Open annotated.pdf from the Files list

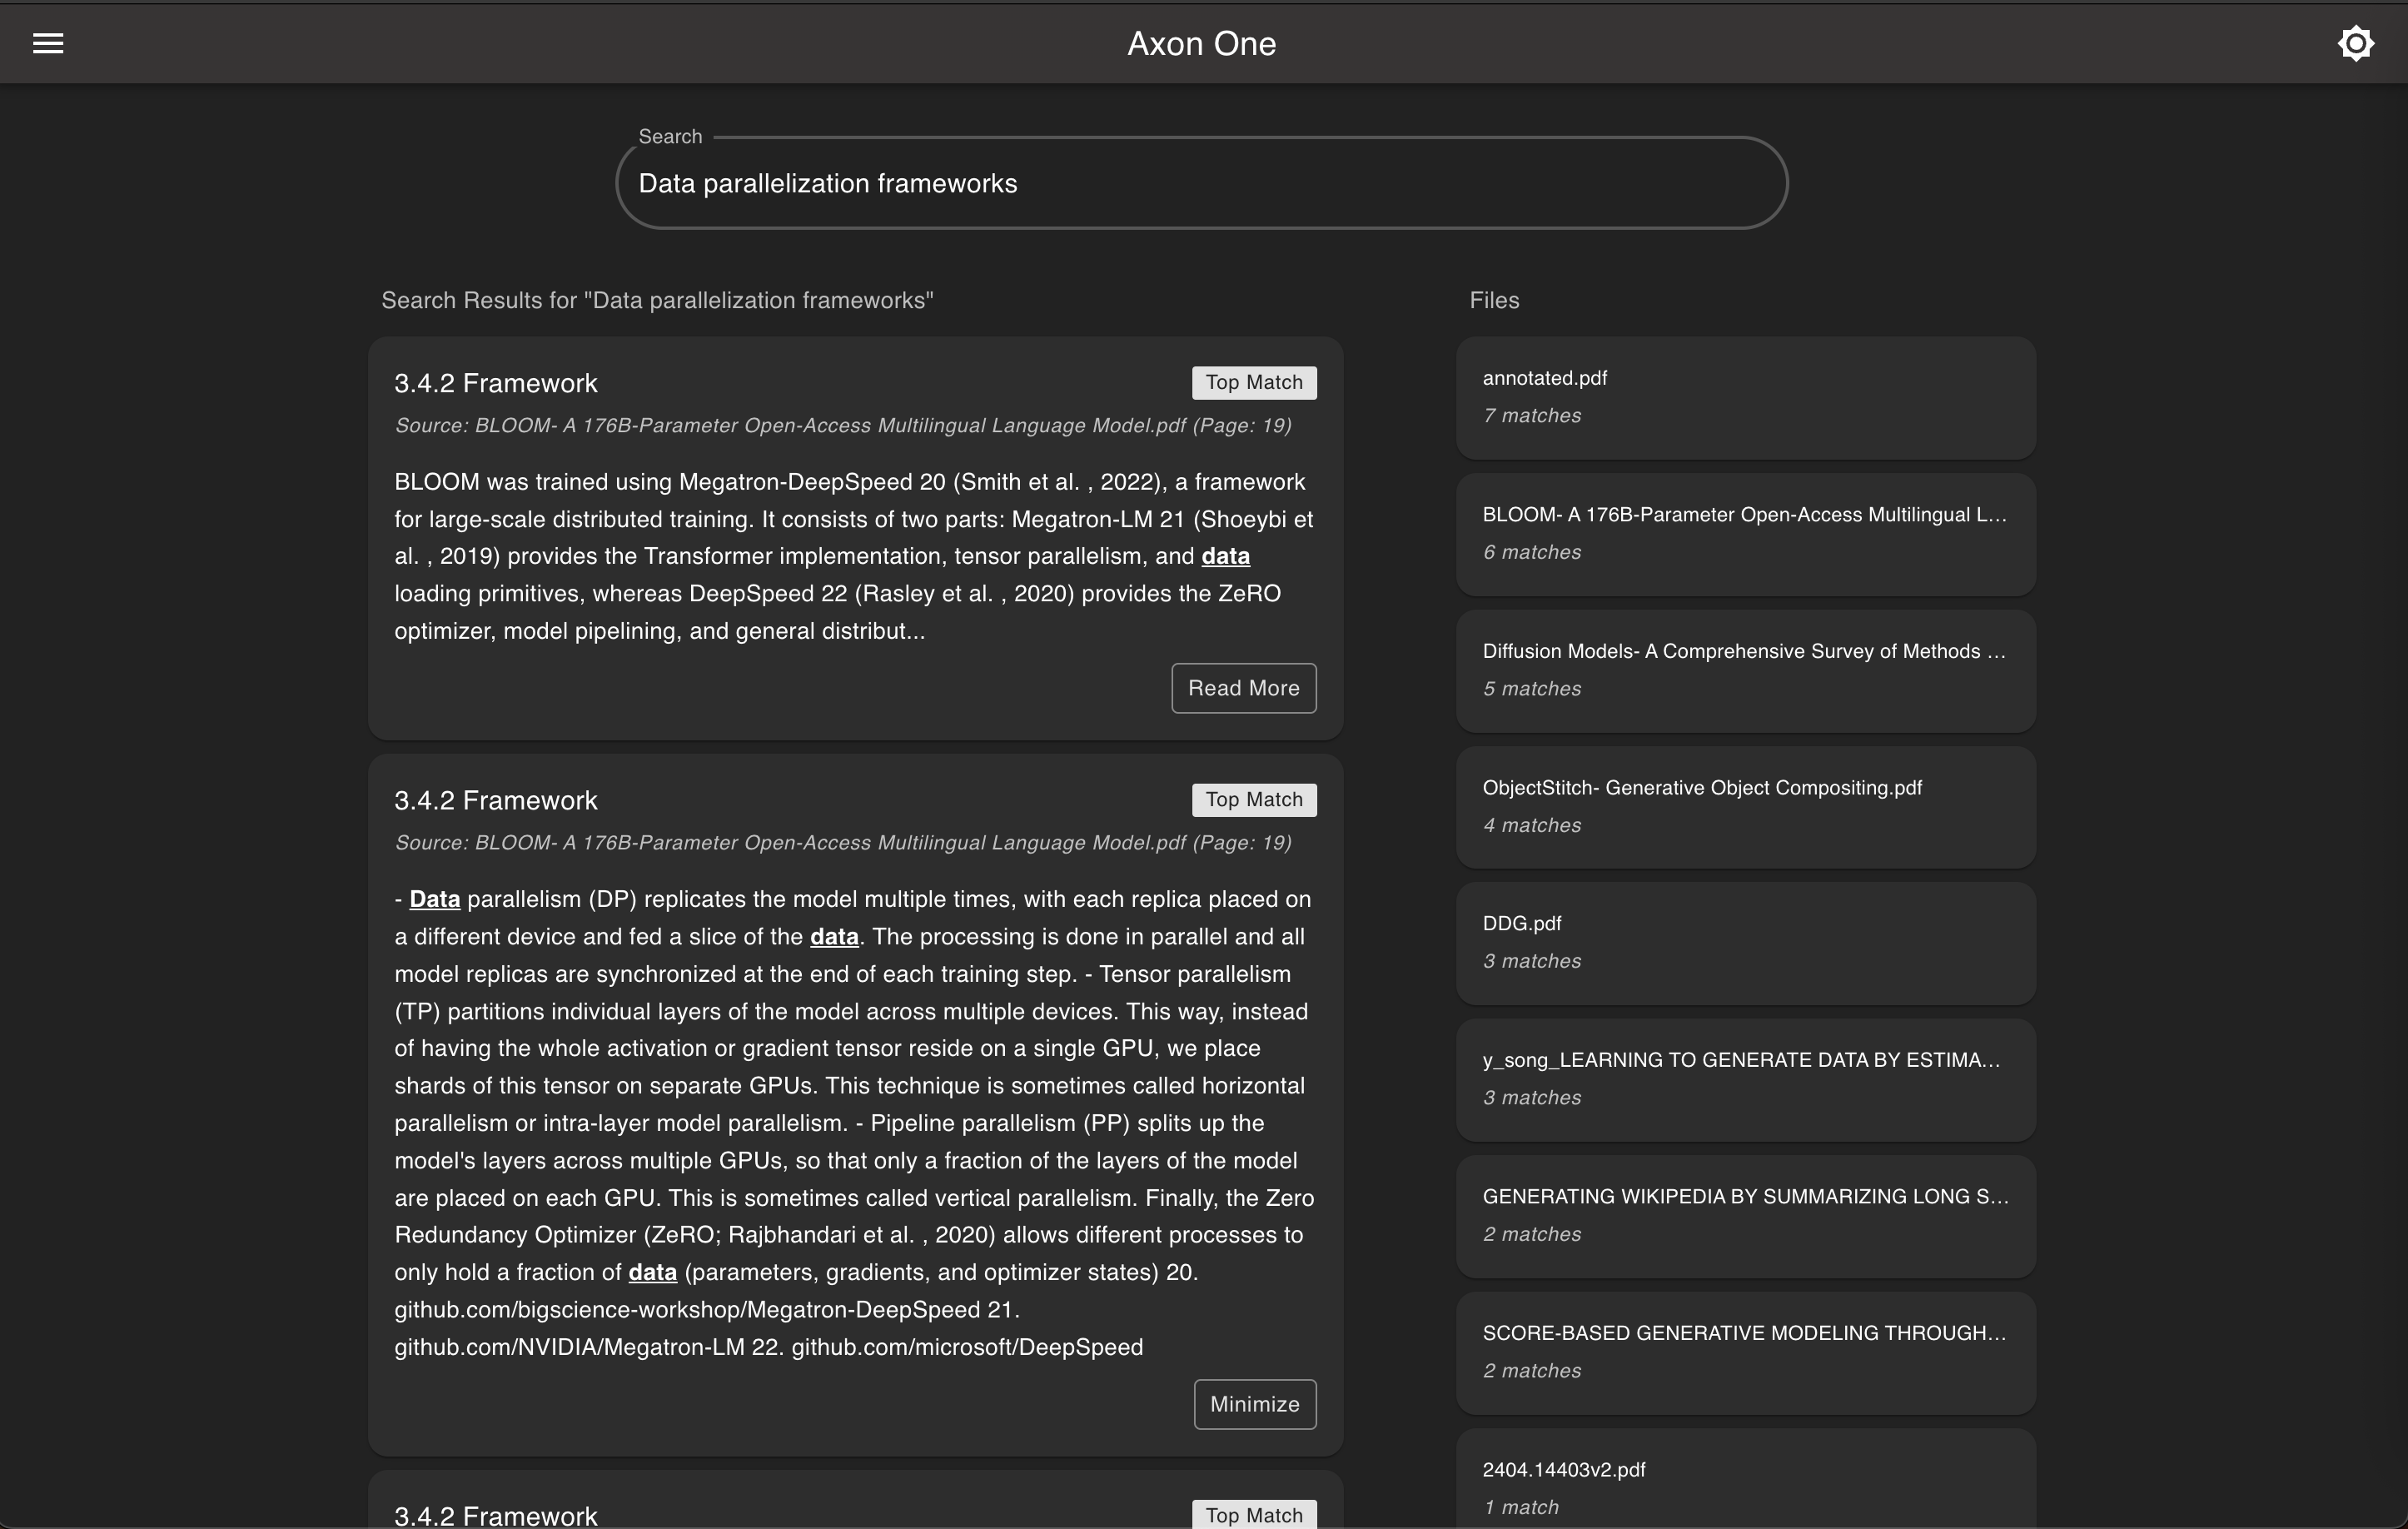pos(1744,397)
